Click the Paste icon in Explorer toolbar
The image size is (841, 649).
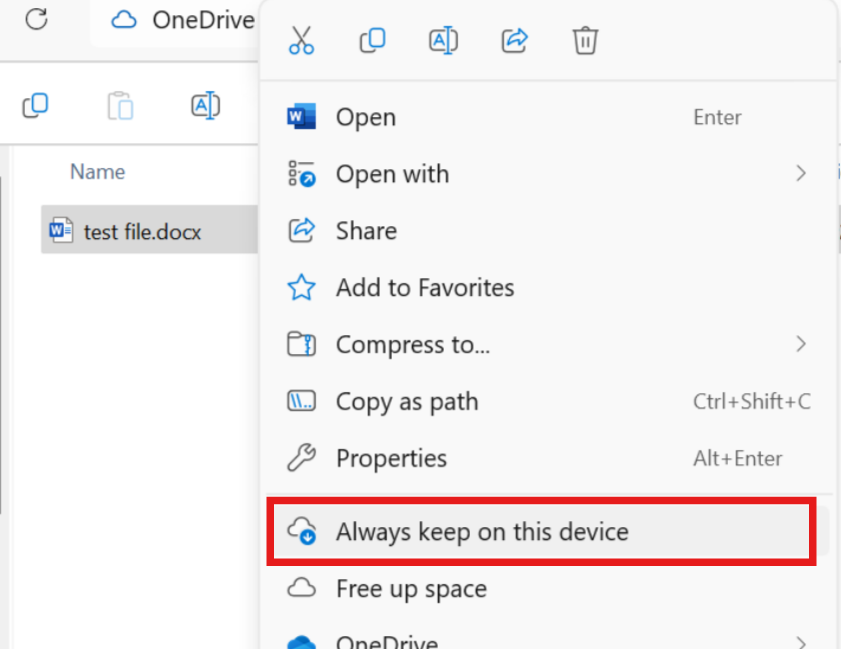tap(120, 106)
